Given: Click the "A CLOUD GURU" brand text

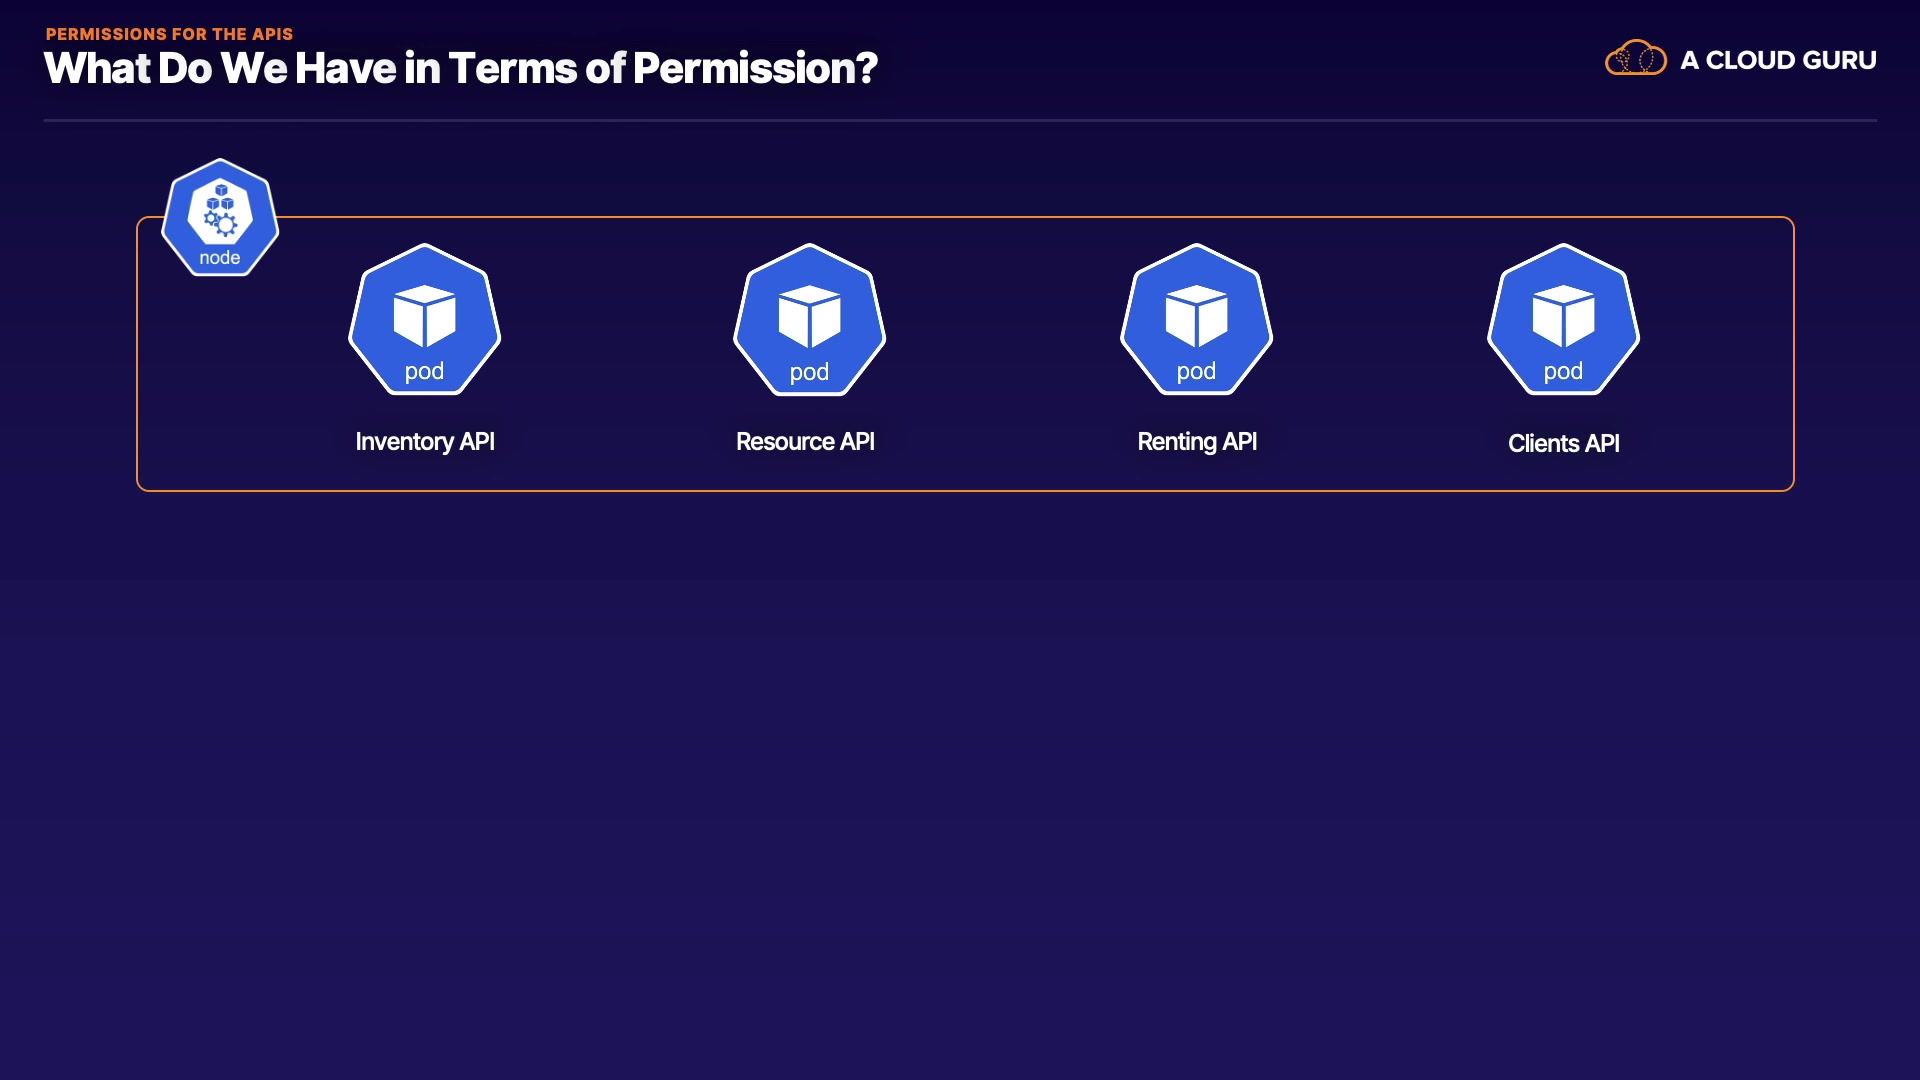Looking at the screenshot, I should click(x=1778, y=60).
